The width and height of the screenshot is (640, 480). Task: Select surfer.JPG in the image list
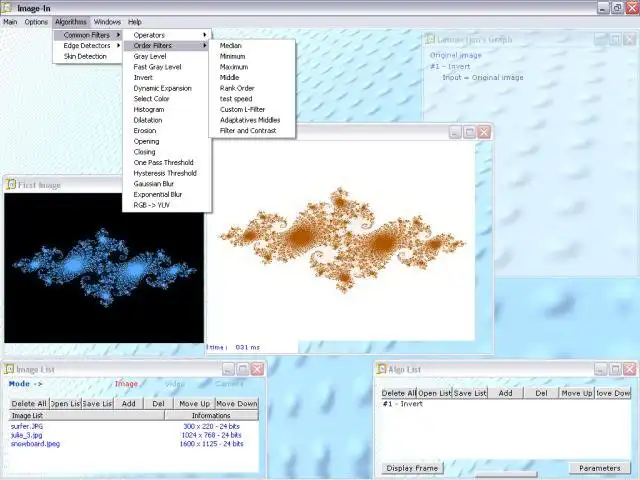coord(27,426)
